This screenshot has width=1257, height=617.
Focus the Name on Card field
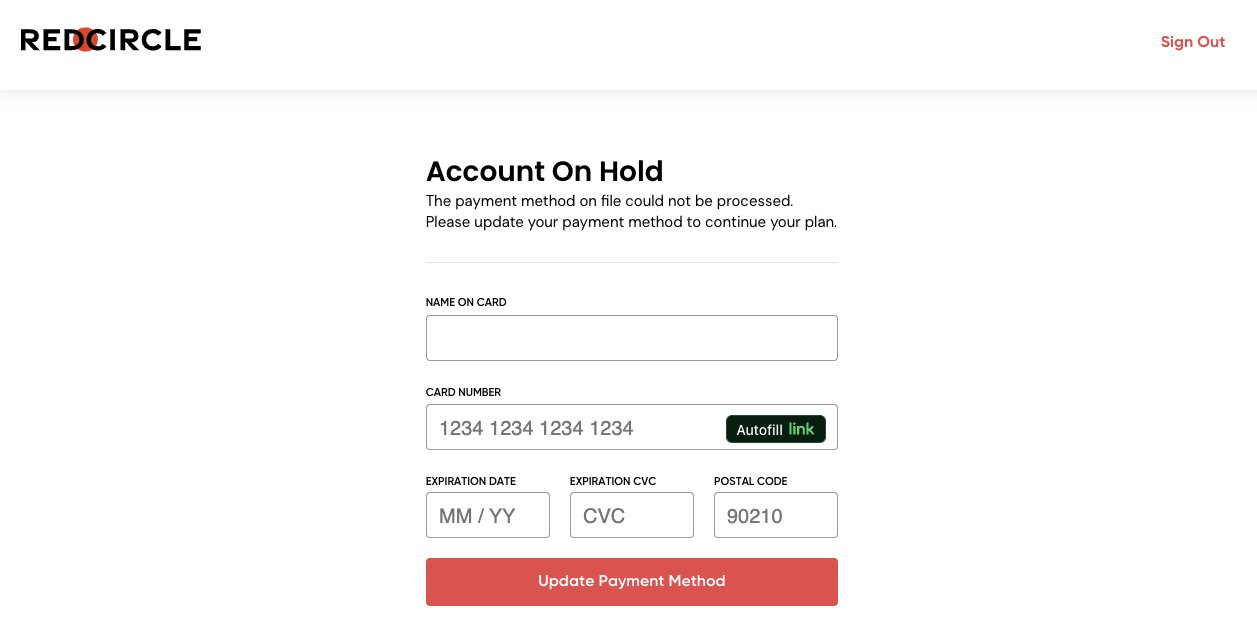click(x=632, y=338)
